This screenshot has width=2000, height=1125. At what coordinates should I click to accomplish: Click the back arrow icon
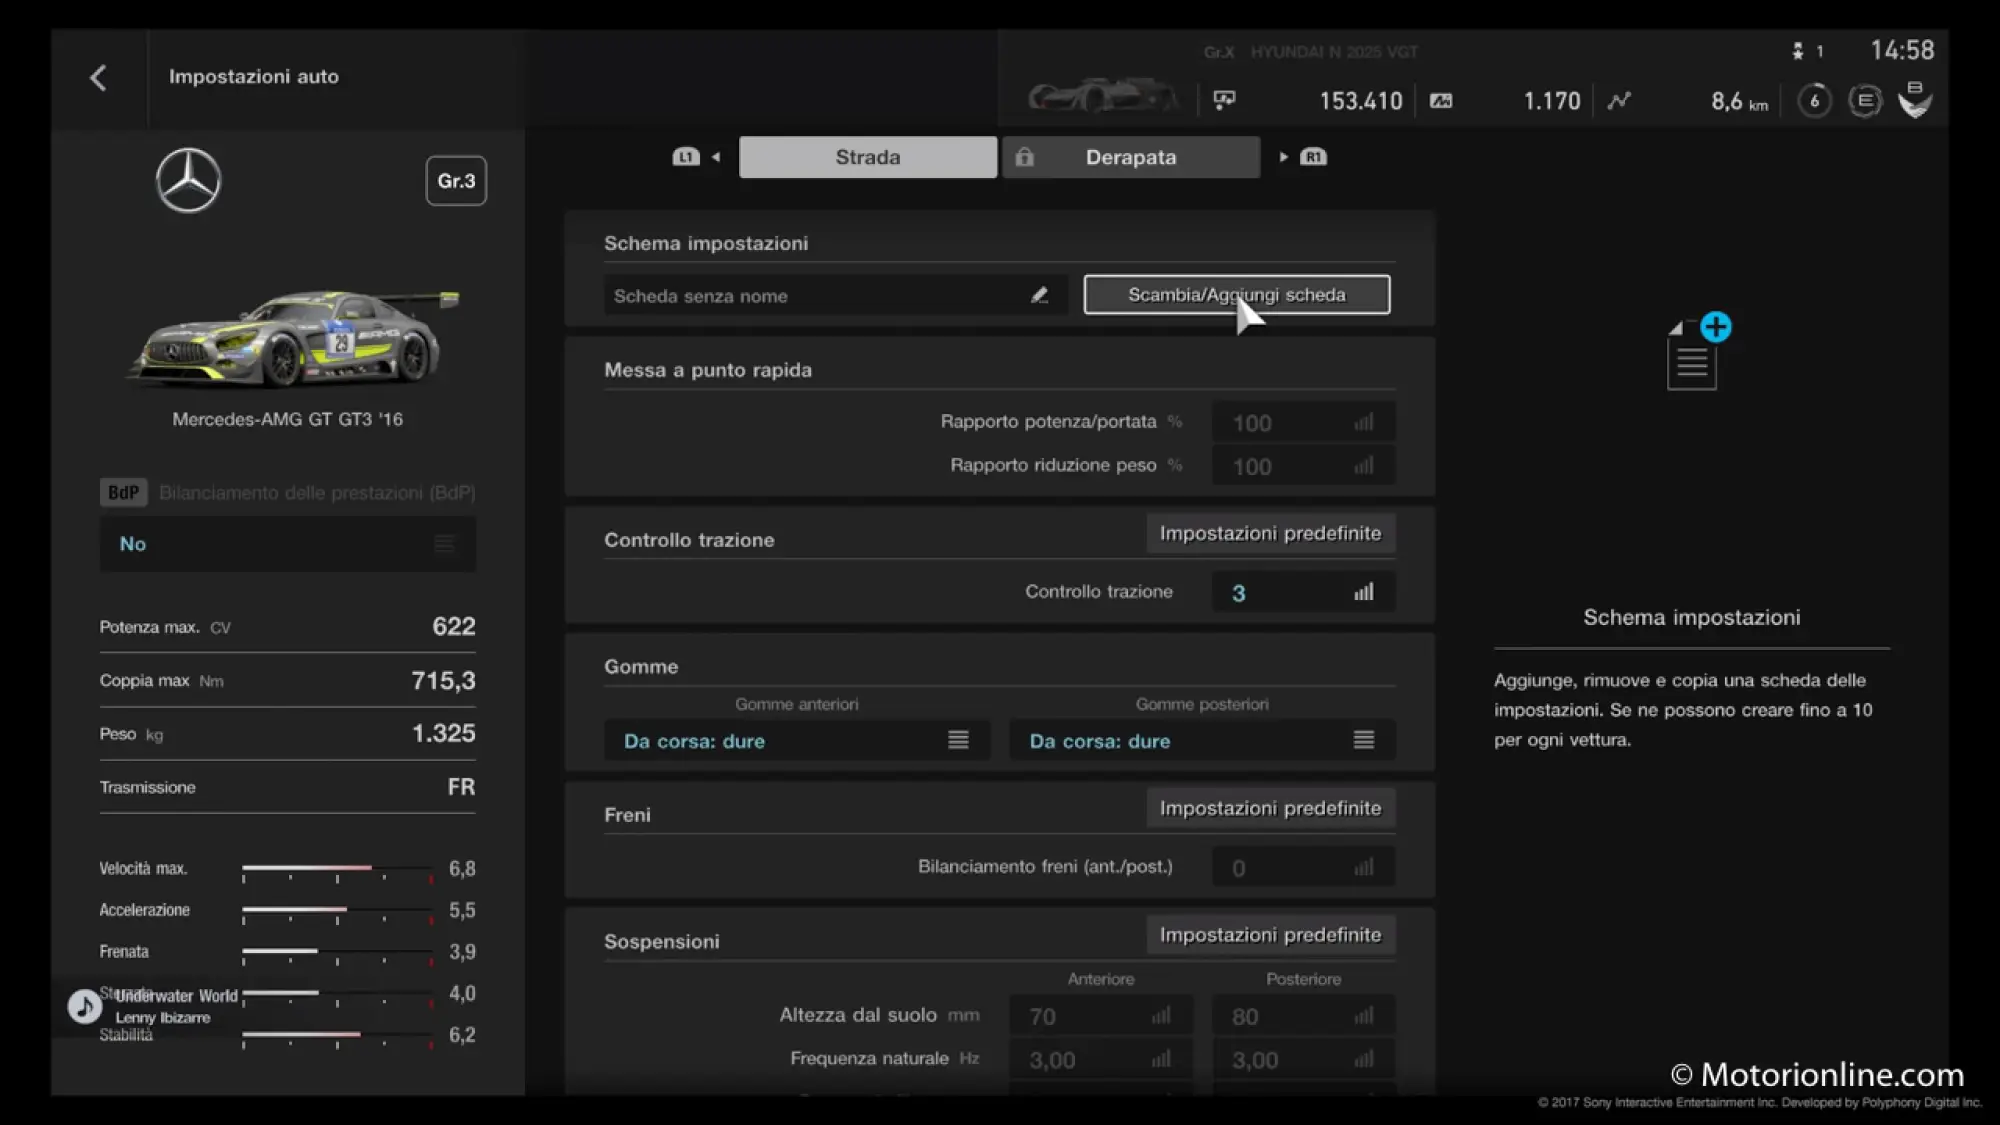coord(98,78)
